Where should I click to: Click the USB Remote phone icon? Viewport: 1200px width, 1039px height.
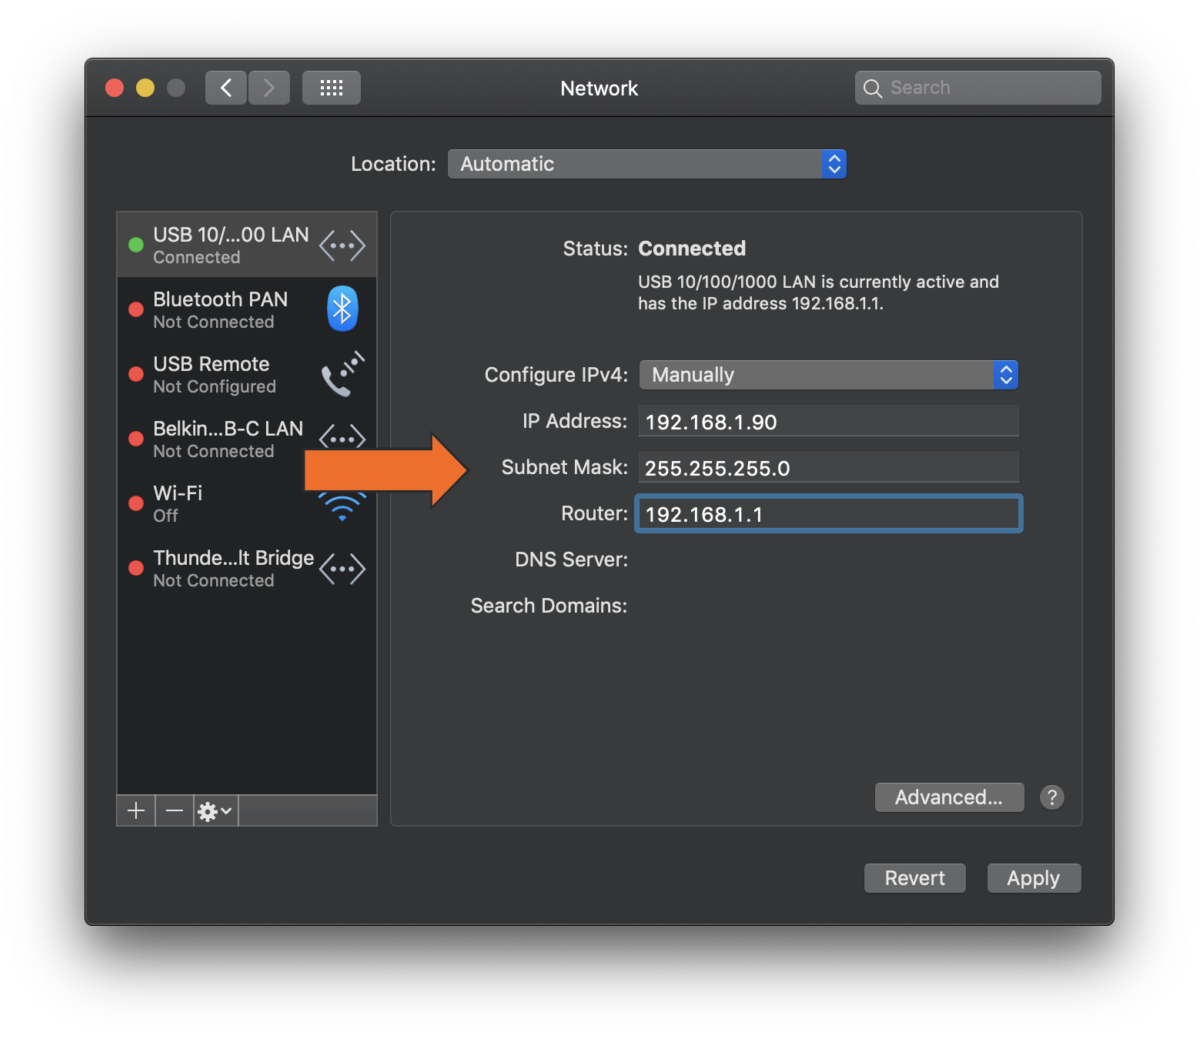(x=342, y=374)
